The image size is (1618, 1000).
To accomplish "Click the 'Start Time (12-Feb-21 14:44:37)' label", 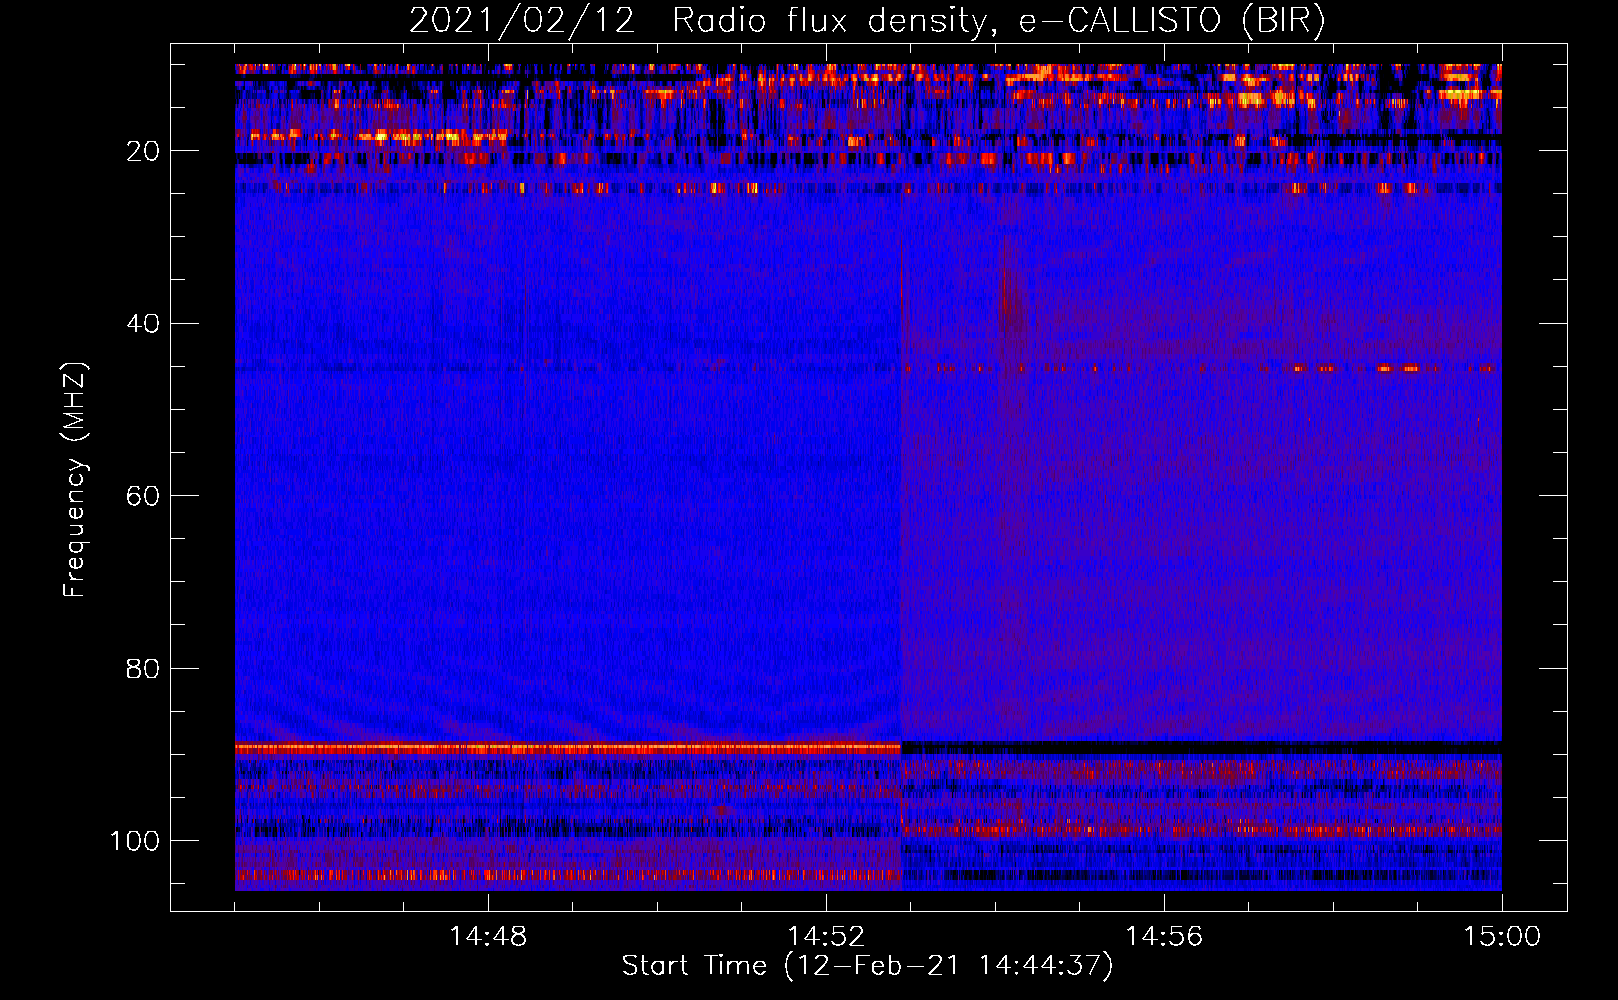I will pos(867,966).
